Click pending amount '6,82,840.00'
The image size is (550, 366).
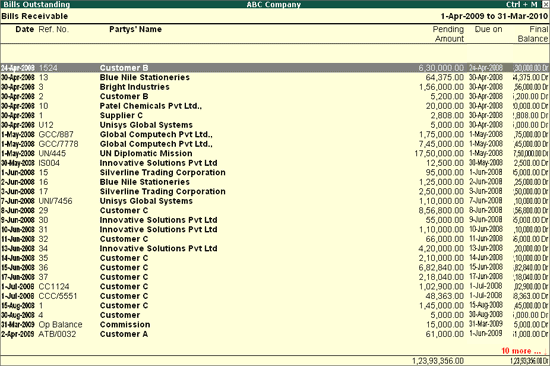click(441, 267)
